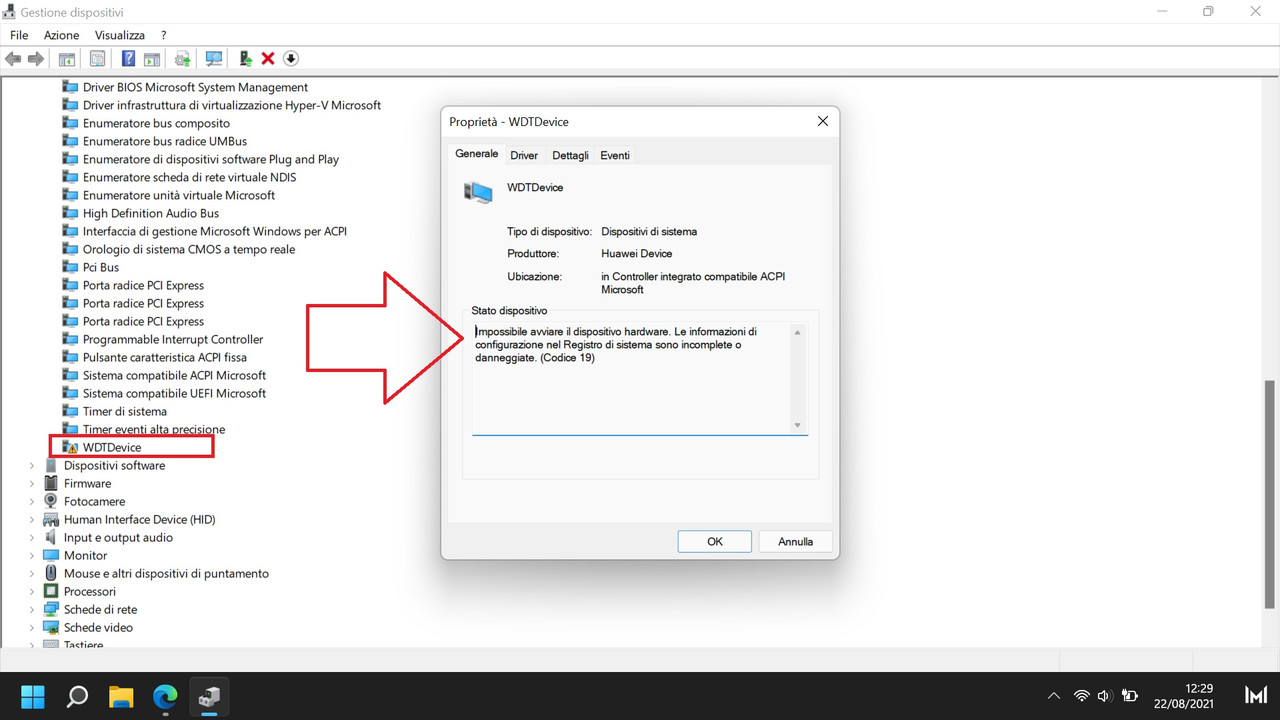The height and width of the screenshot is (720, 1280).
Task: Launch Microsoft Edge from the taskbar
Action: point(165,696)
